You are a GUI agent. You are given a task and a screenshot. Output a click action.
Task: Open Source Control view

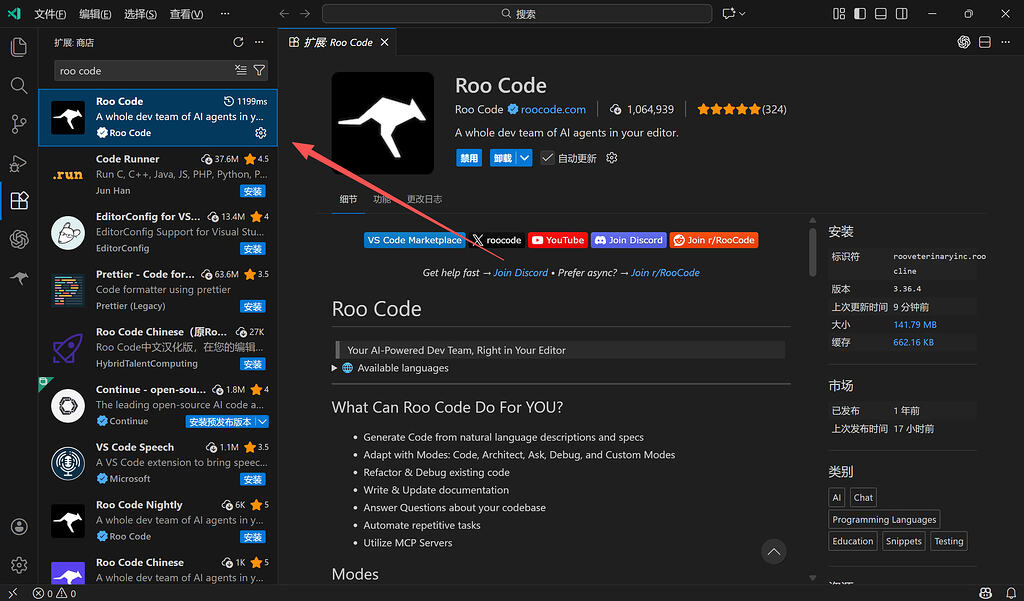(x=19, y=123)
